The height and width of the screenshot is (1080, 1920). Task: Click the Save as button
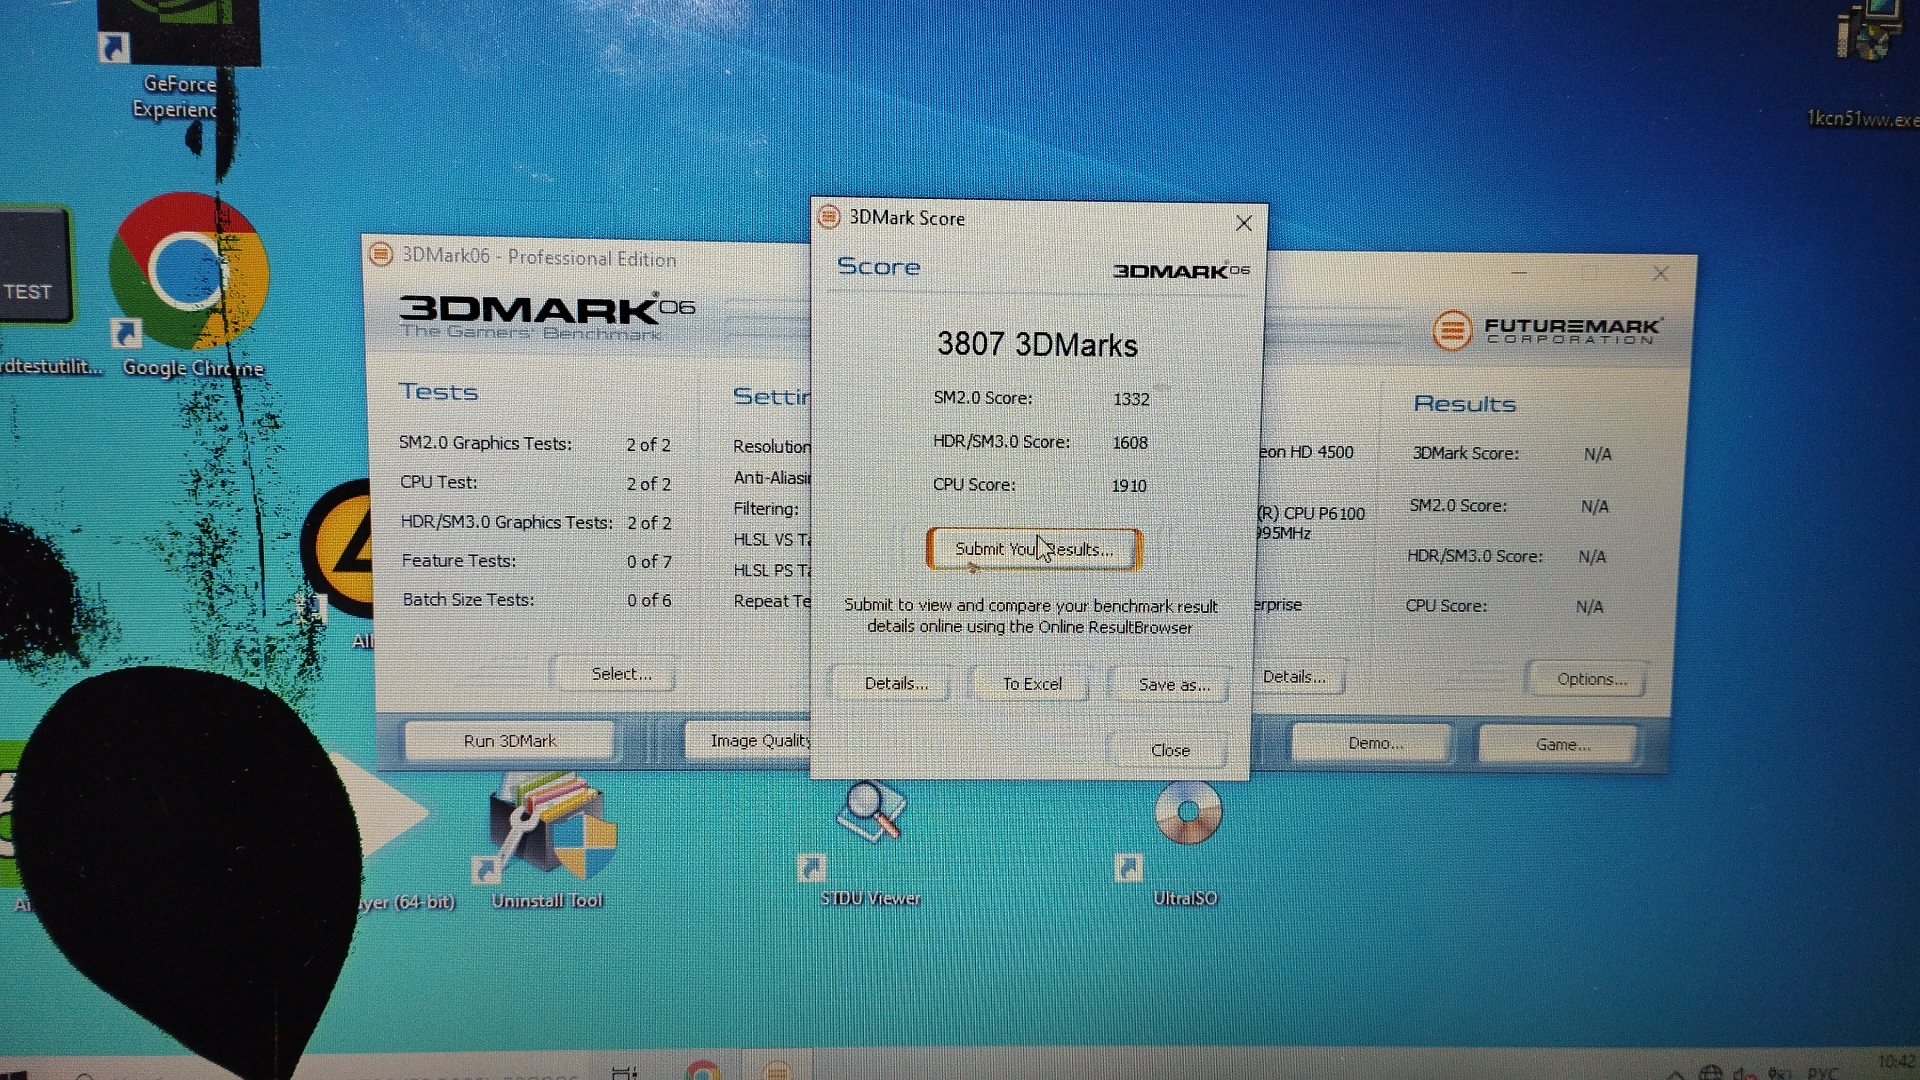1173,685
